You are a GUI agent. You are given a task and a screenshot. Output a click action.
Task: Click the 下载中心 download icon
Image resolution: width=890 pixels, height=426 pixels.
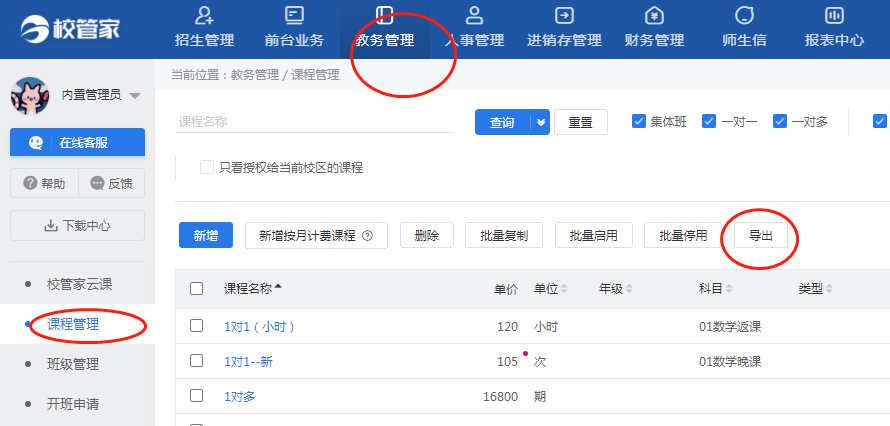pyautogui.click(x=51, y=226)
